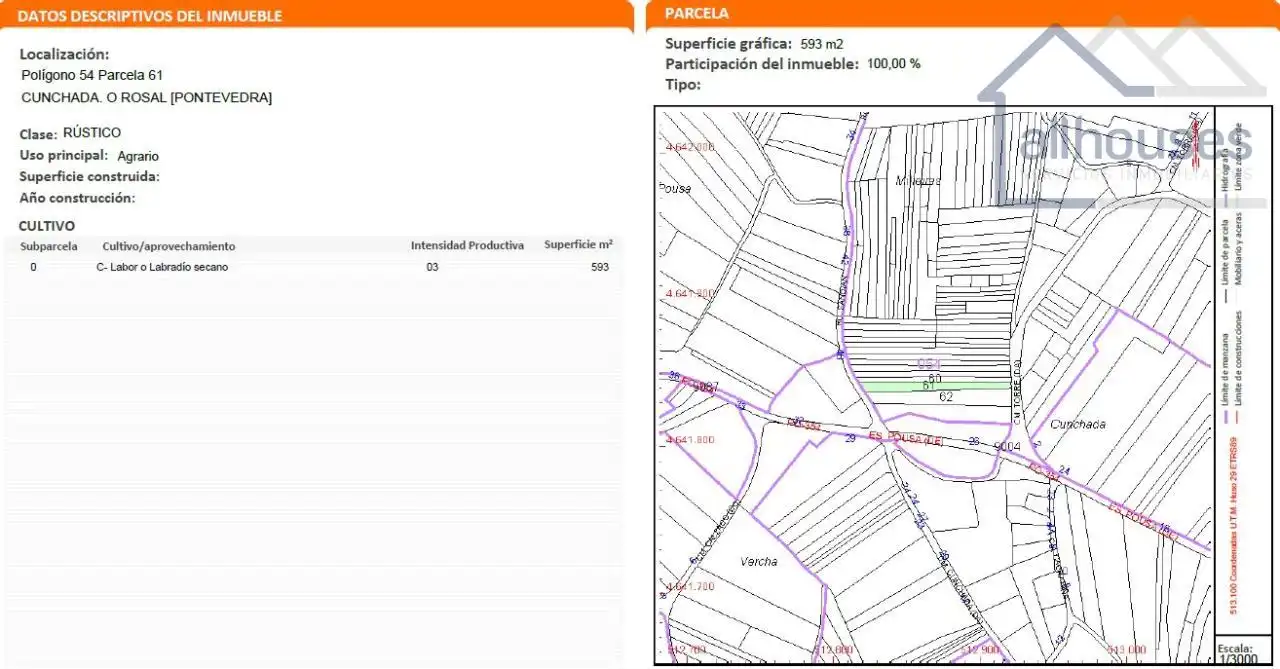The image size is (1280, 669).
Task: Click the 'Cunchada' place label on map
Action: [1078, 424]
